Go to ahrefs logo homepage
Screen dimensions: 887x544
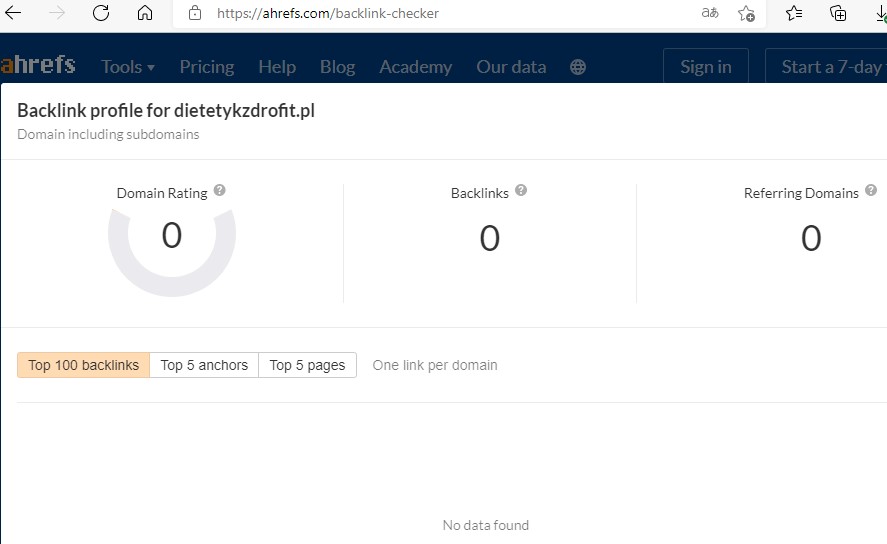point(38,64)
